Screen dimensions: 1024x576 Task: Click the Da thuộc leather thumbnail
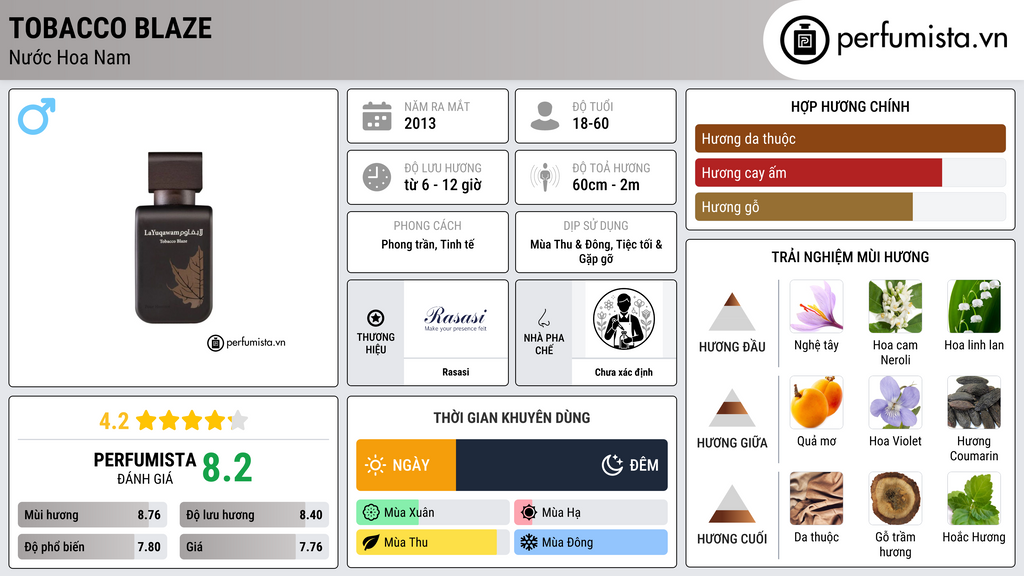(x=816, y=499)
